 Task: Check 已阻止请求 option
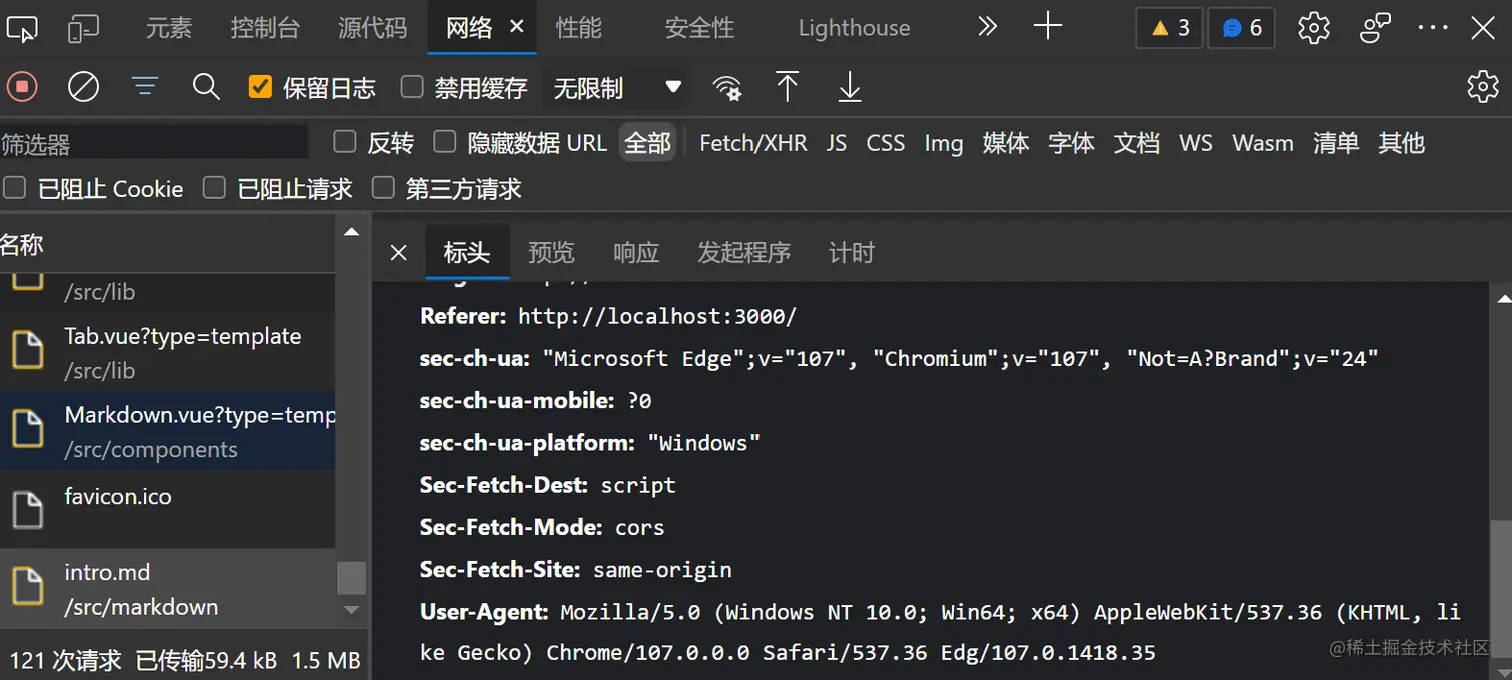[214, 187]
